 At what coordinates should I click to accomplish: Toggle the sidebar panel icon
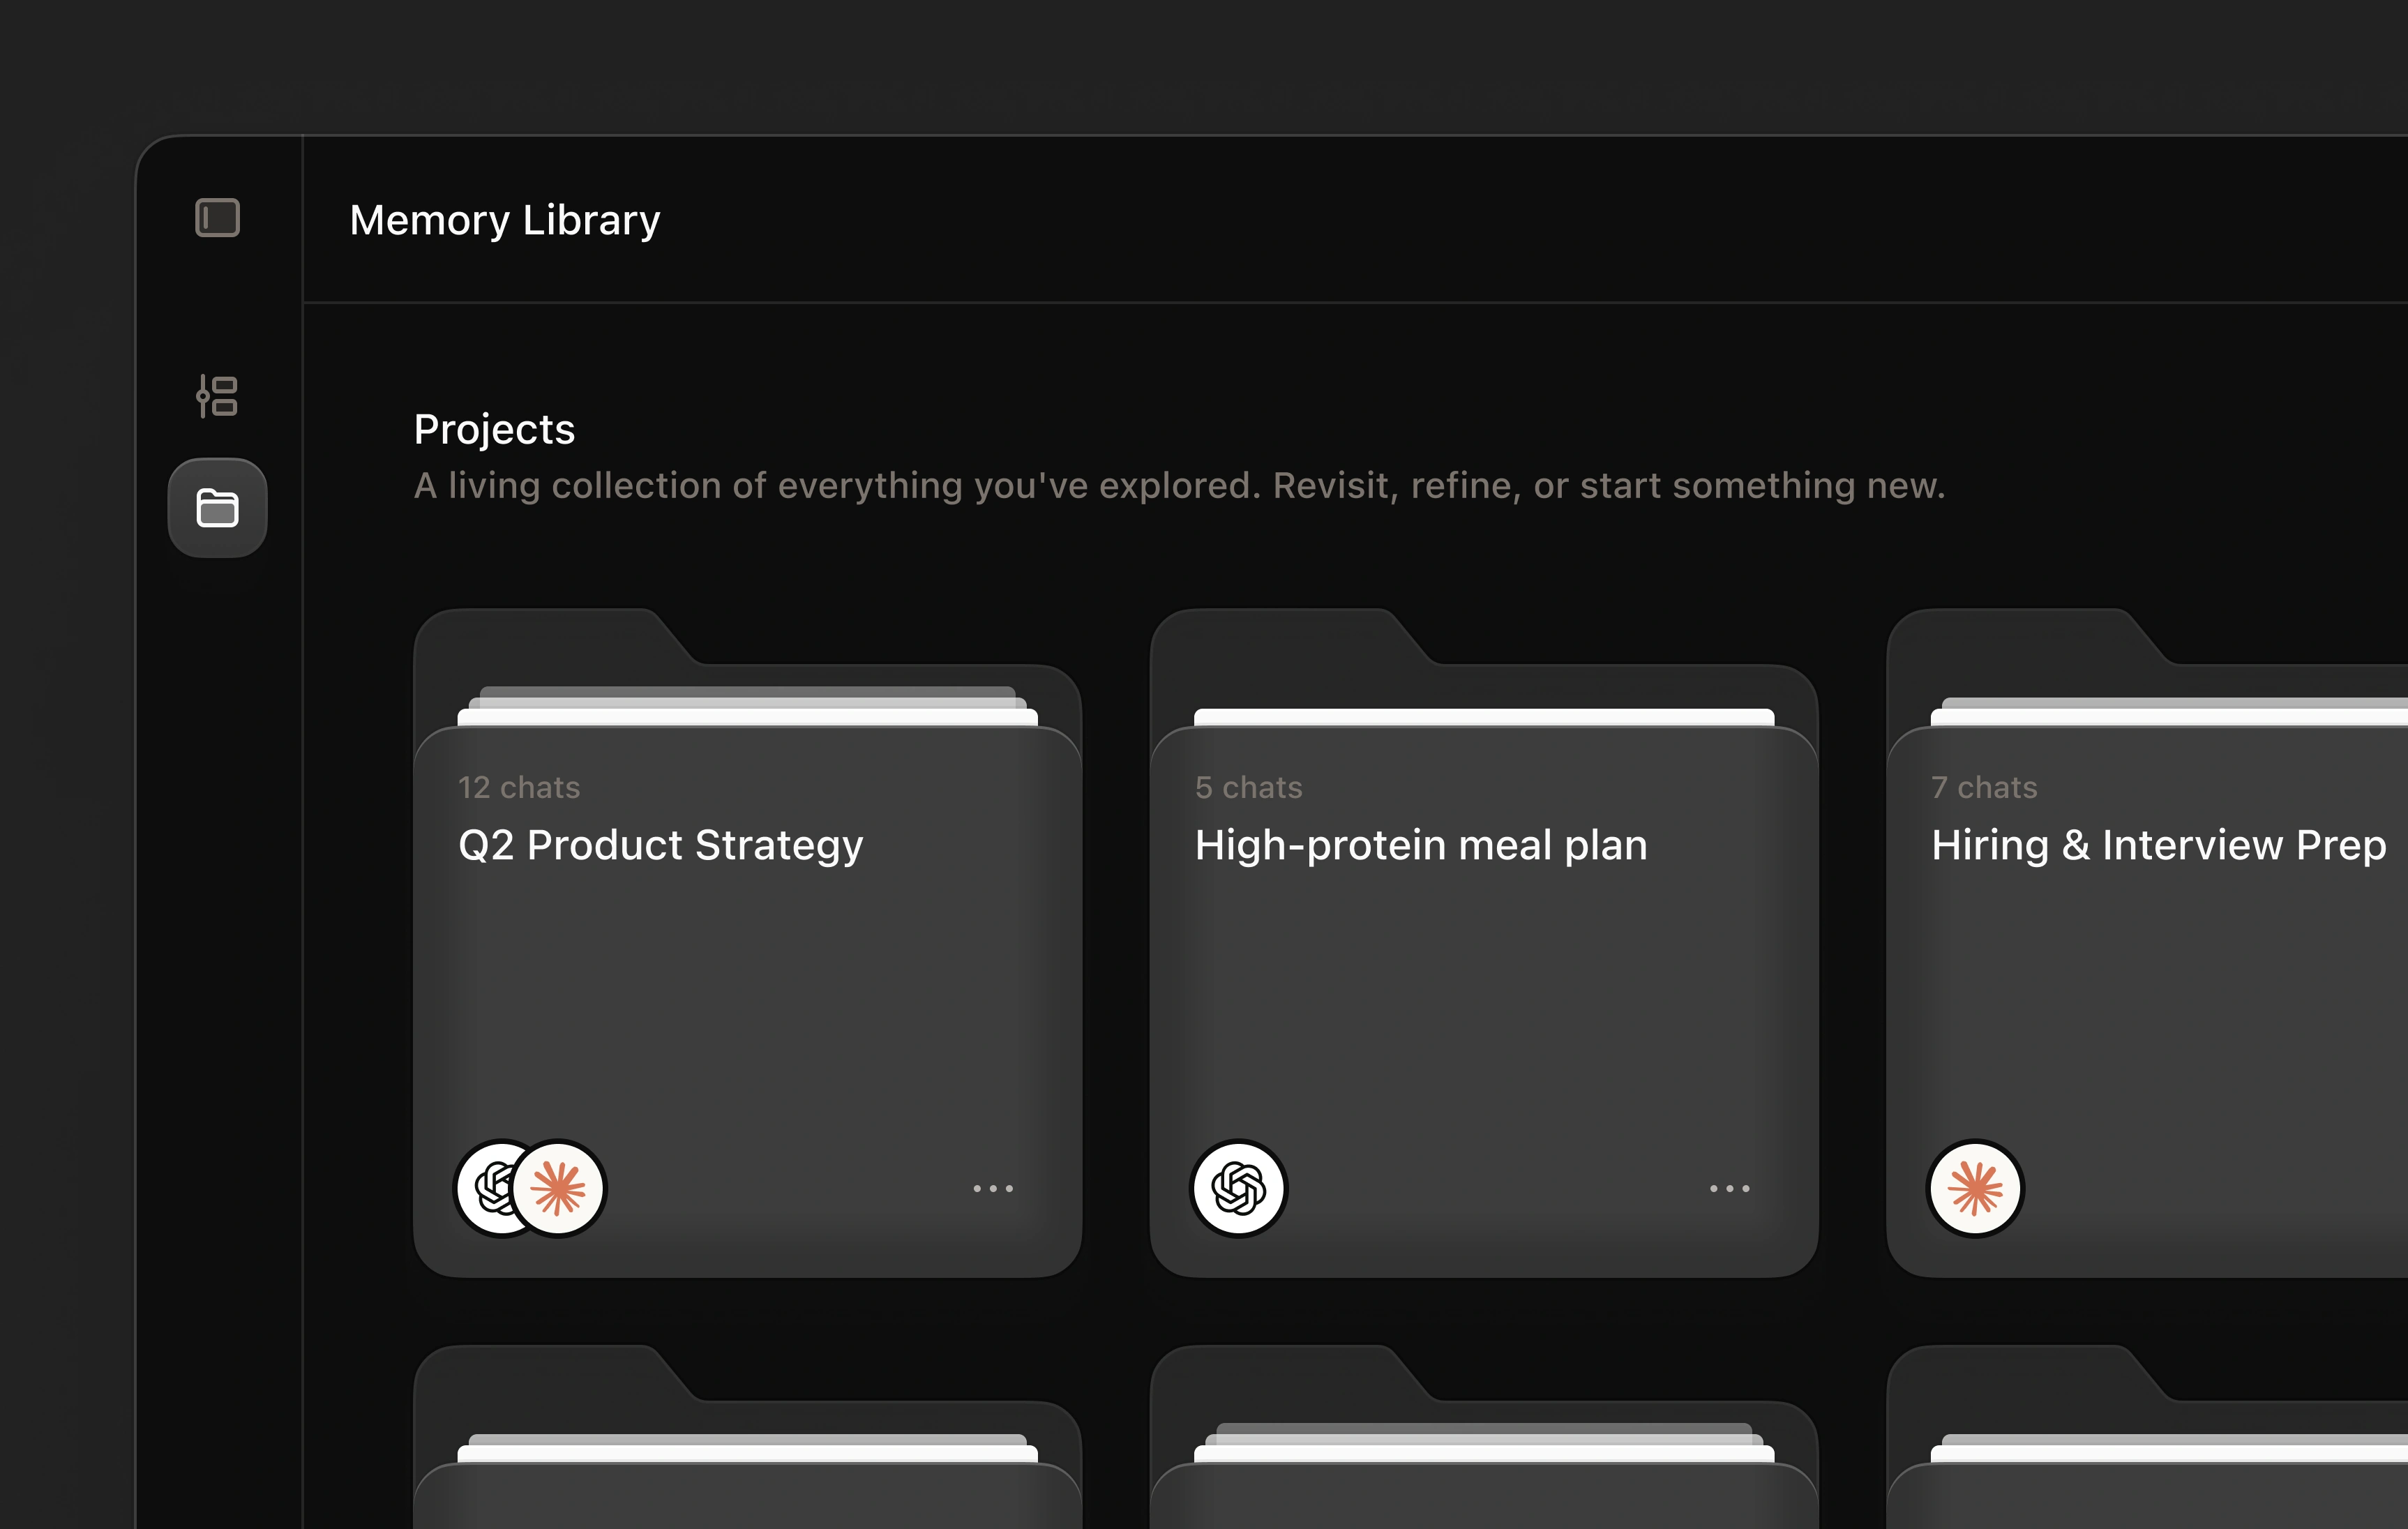pyautogui.click(x=217, y=218)
